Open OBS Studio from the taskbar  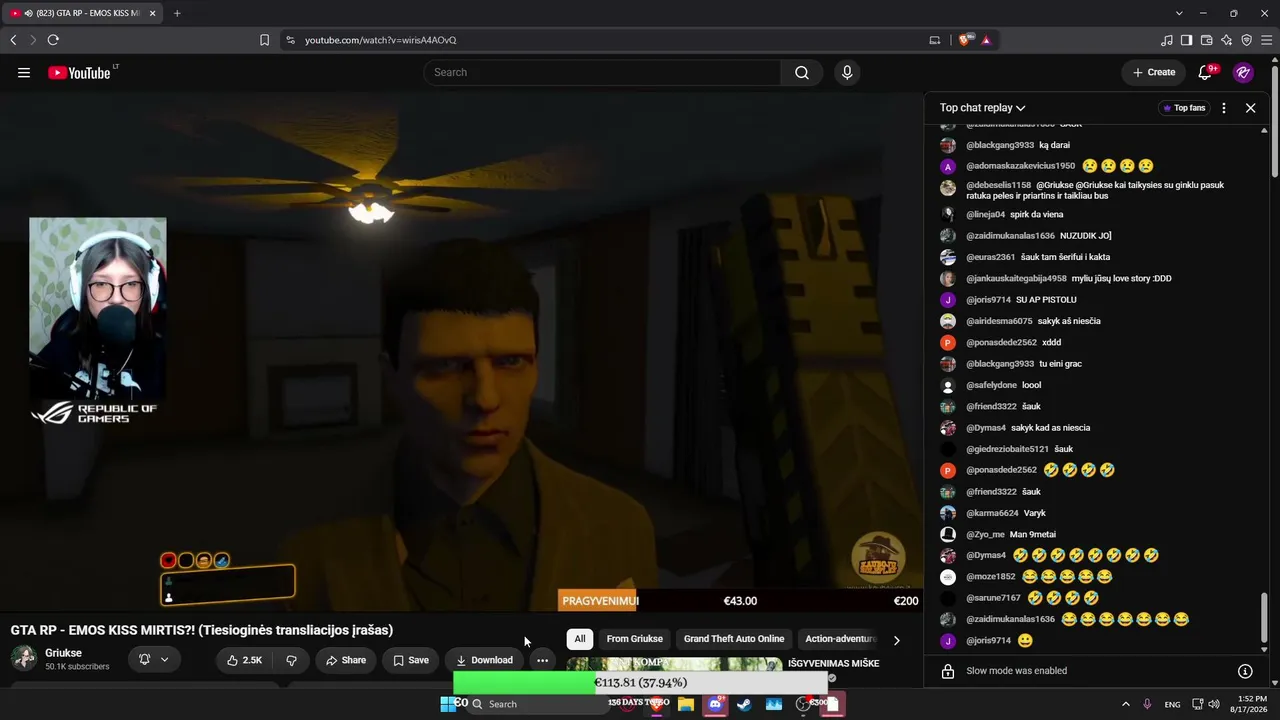803,704
